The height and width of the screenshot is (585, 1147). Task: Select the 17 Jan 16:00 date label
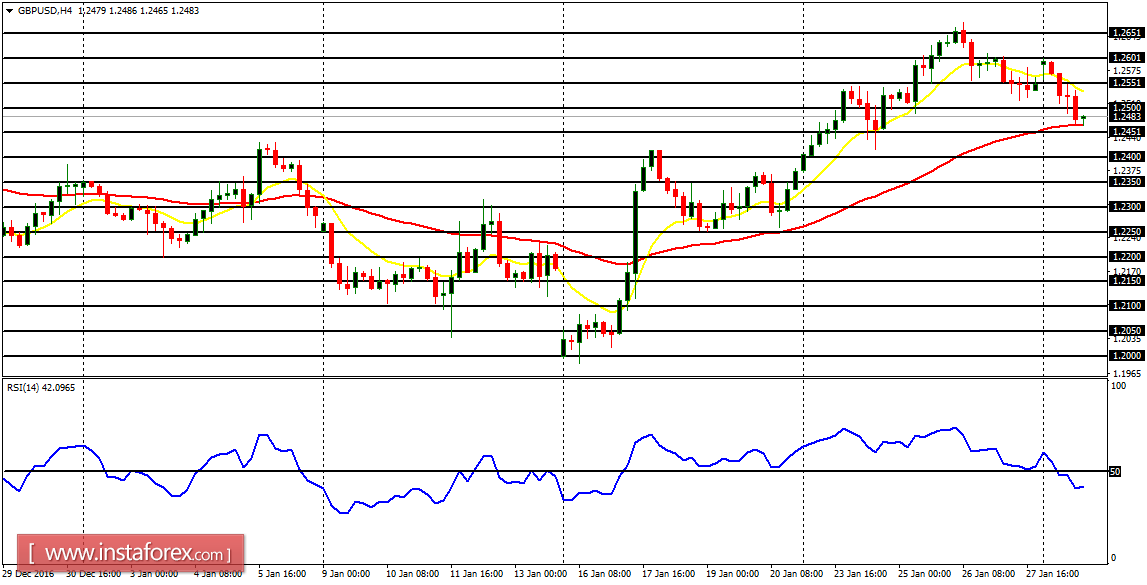(668, 574)
